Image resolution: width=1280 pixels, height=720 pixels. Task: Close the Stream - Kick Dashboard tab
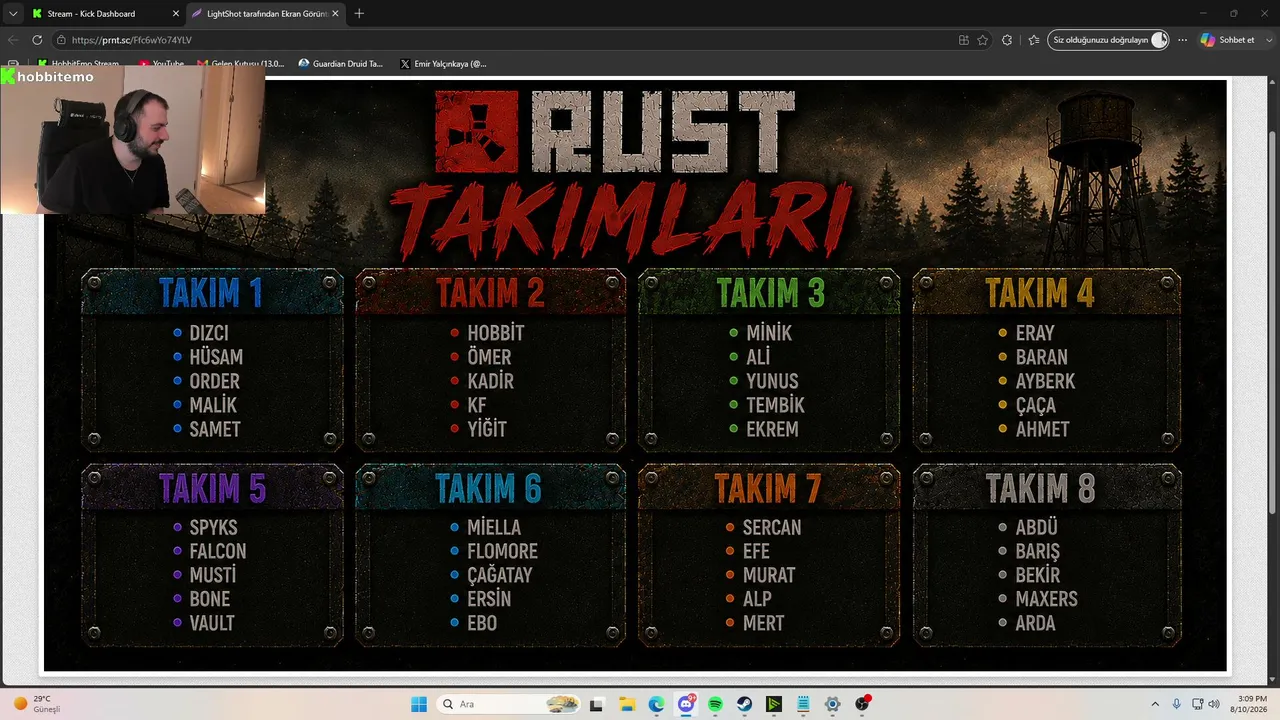point(174,14)
